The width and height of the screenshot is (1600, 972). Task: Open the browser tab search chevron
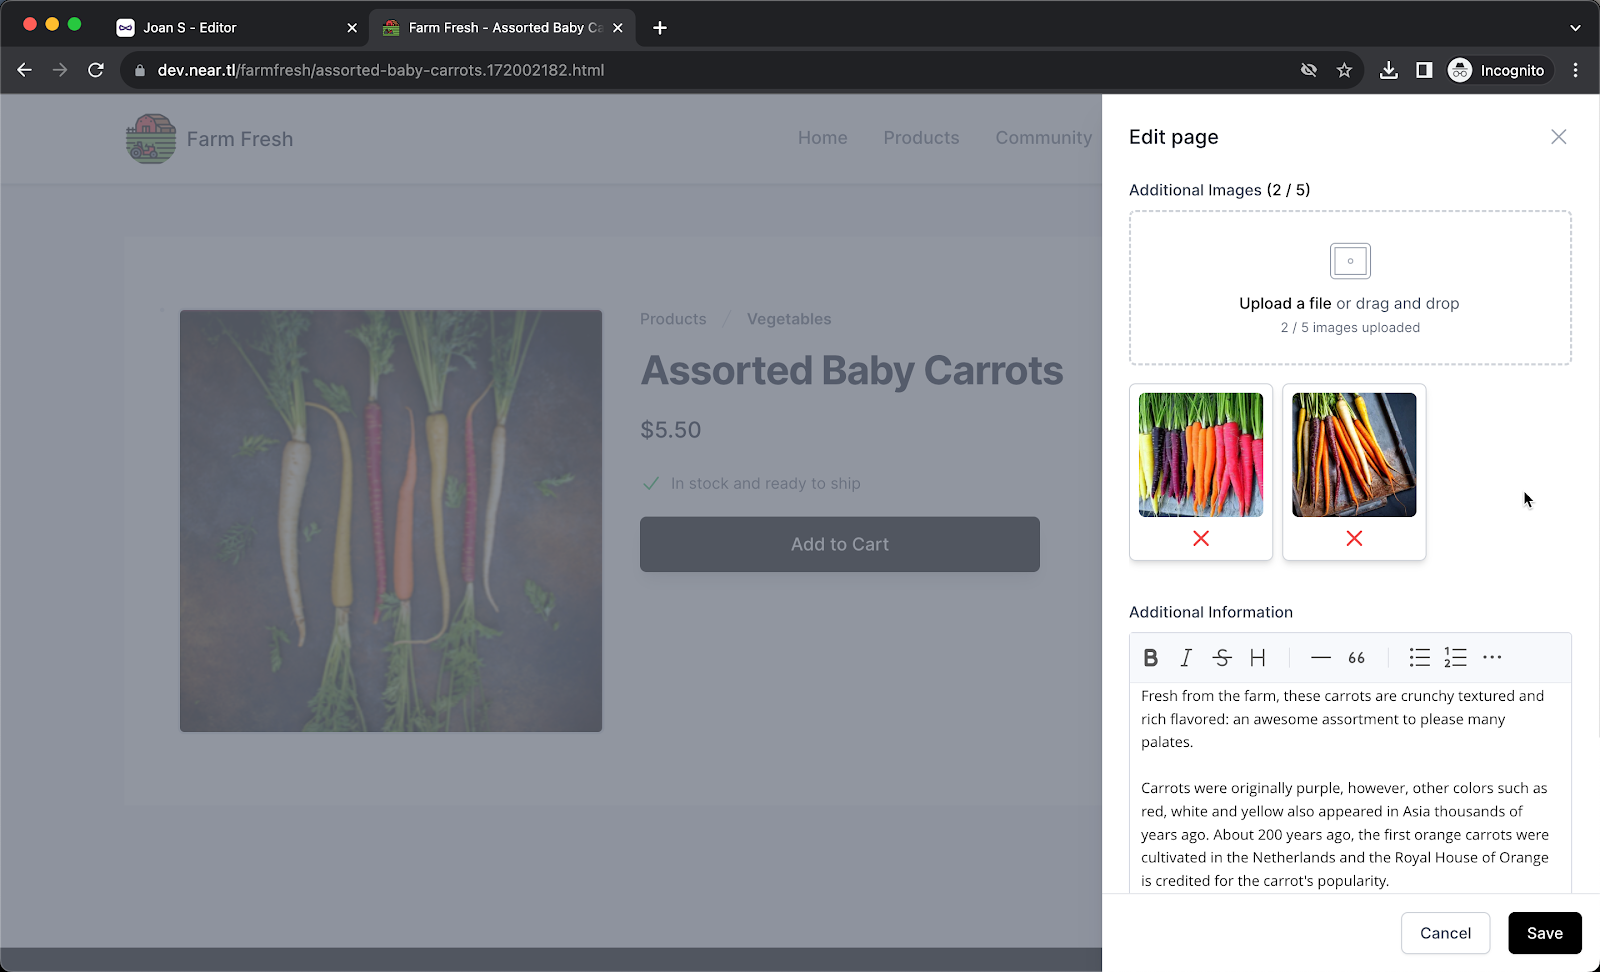pyautogui.click(x=1574, y=27)
